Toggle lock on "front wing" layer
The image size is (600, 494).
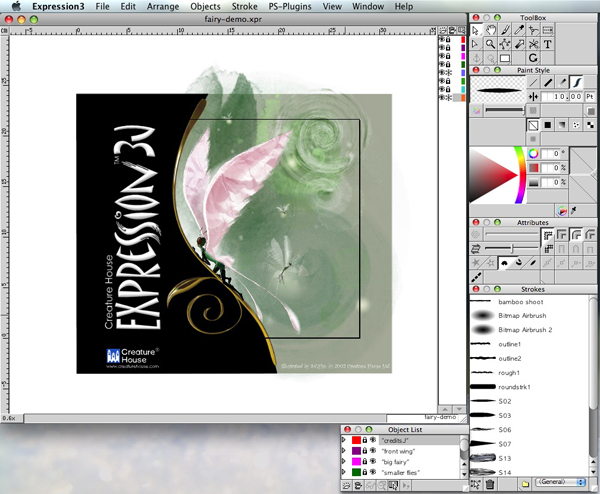pos(365,451)
